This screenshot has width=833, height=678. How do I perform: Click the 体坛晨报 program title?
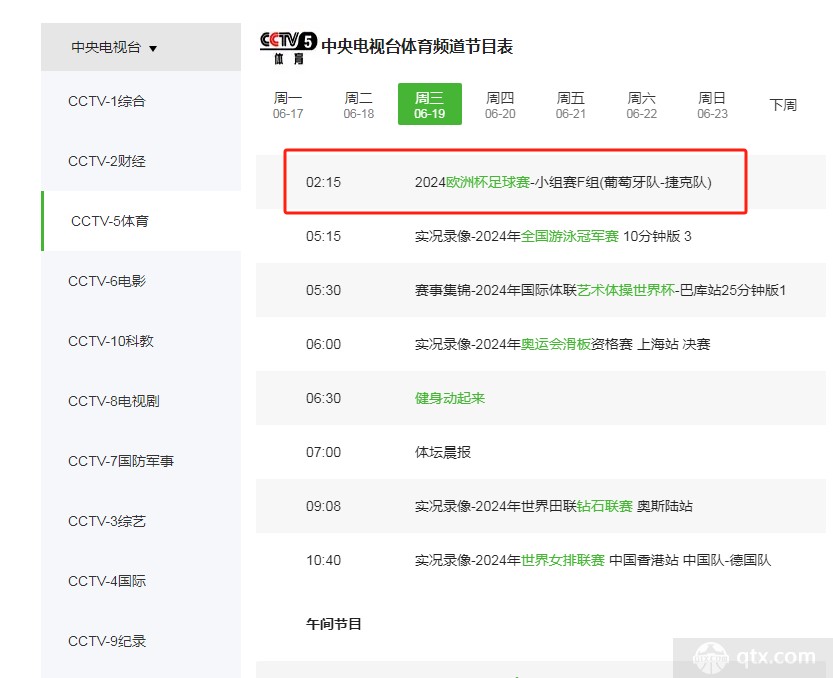pos(443,453)
